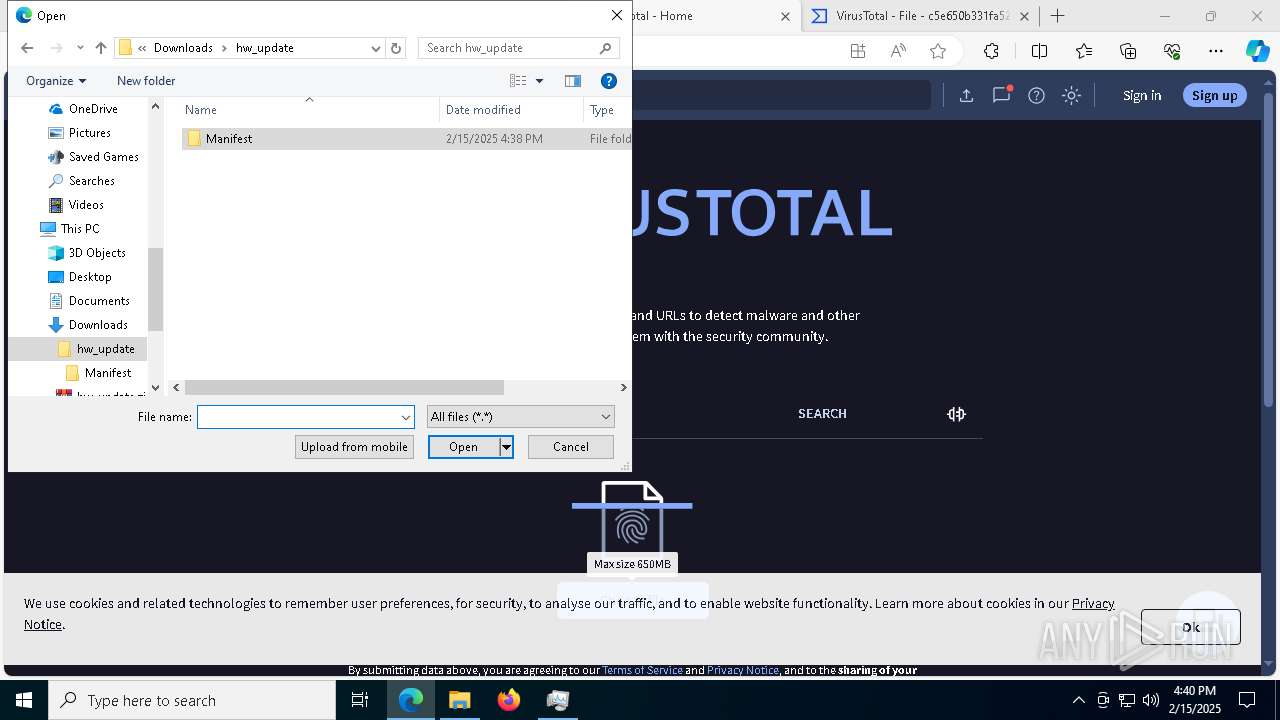Switch to VirusTotal SEARCH tab

(x=822, y=413)
